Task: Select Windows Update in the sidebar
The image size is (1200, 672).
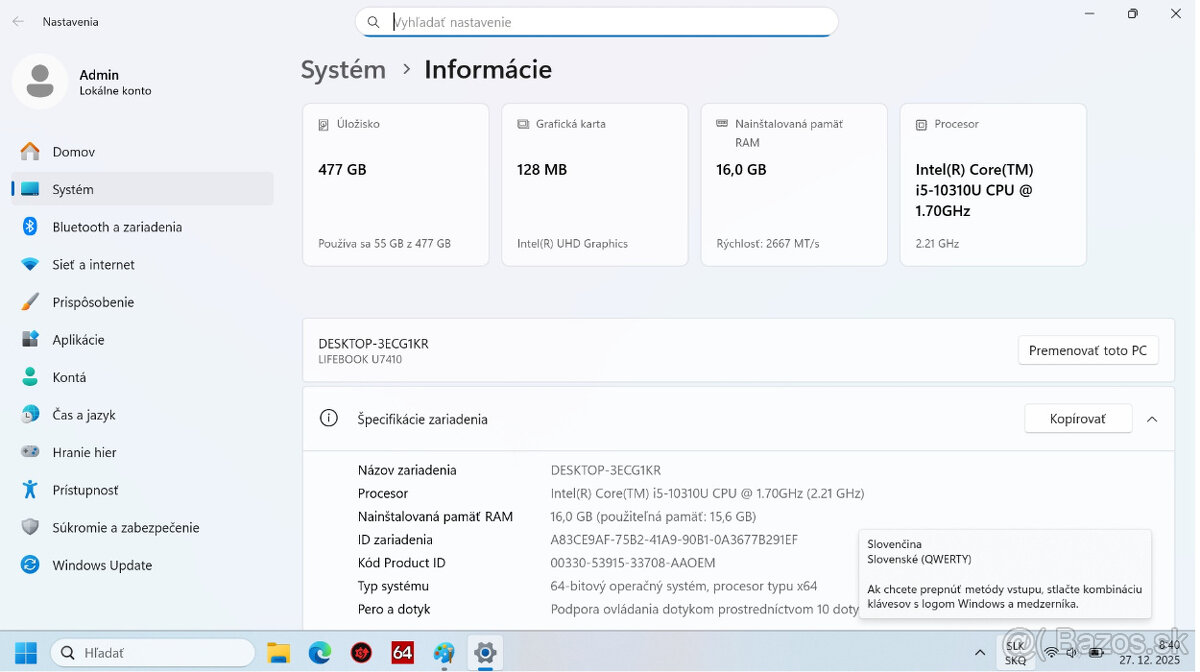Action: click(x=101, y=565)
